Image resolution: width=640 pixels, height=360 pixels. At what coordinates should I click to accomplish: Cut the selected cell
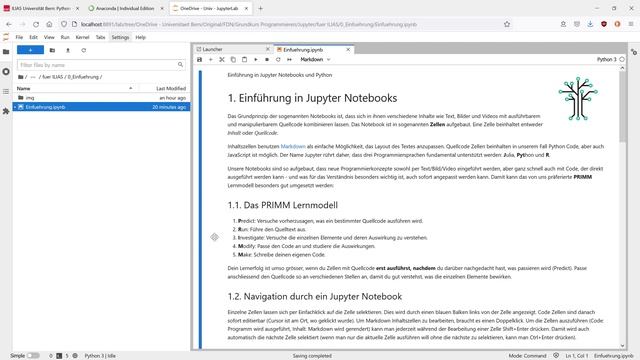pyautogui.click(x=222, y=60)
